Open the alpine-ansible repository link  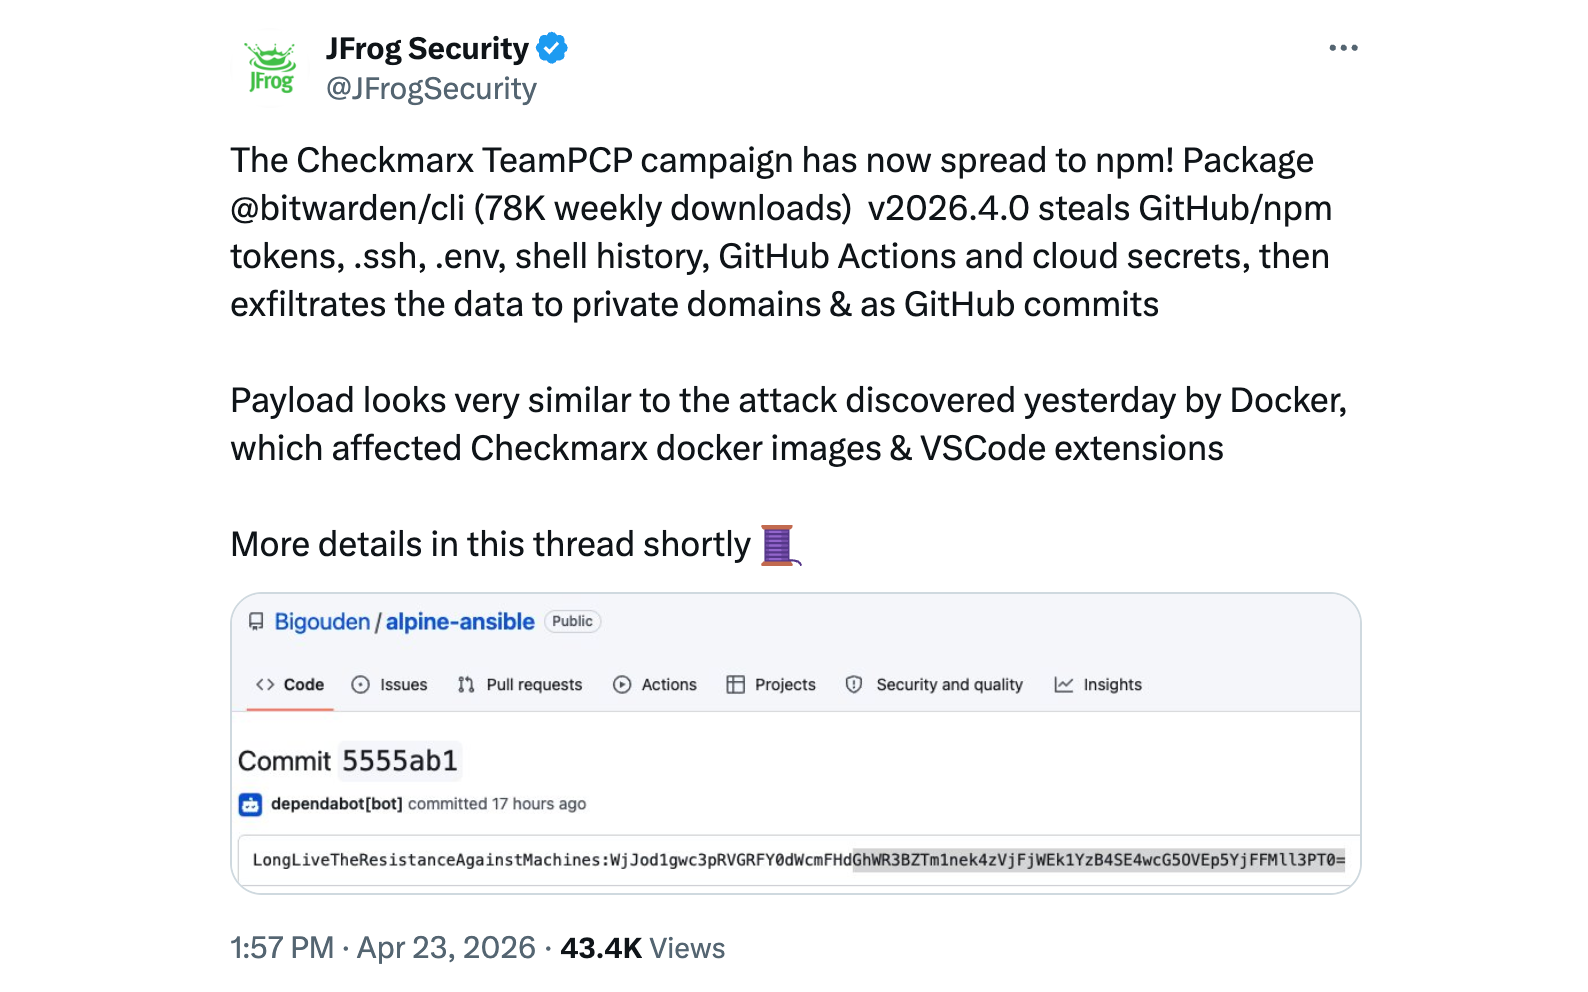pyautogui.click(x=459, y=621)
